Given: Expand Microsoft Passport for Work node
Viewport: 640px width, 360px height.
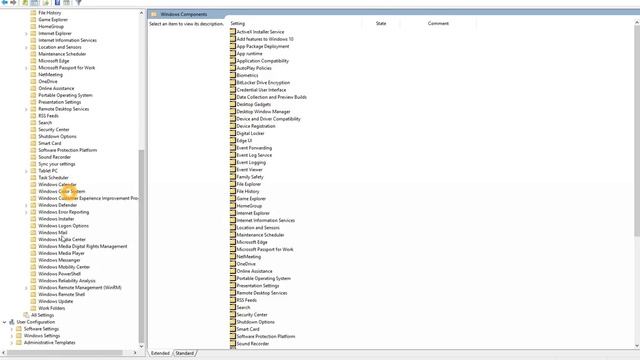Looking at the screenshot, I should [x=27, y=68].
